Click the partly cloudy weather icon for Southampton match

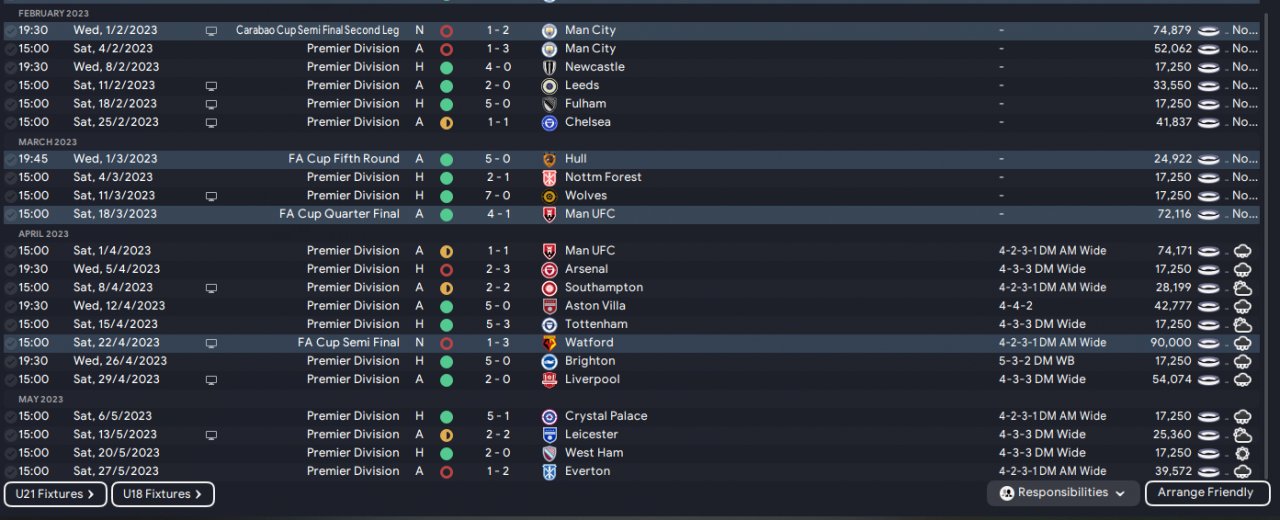(1243, 288)
